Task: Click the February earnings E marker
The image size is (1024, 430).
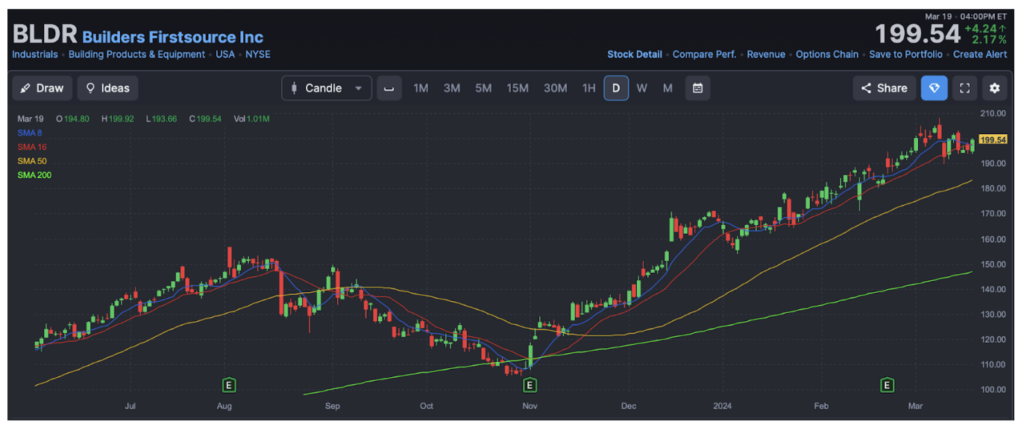Action: click(887, 386)
